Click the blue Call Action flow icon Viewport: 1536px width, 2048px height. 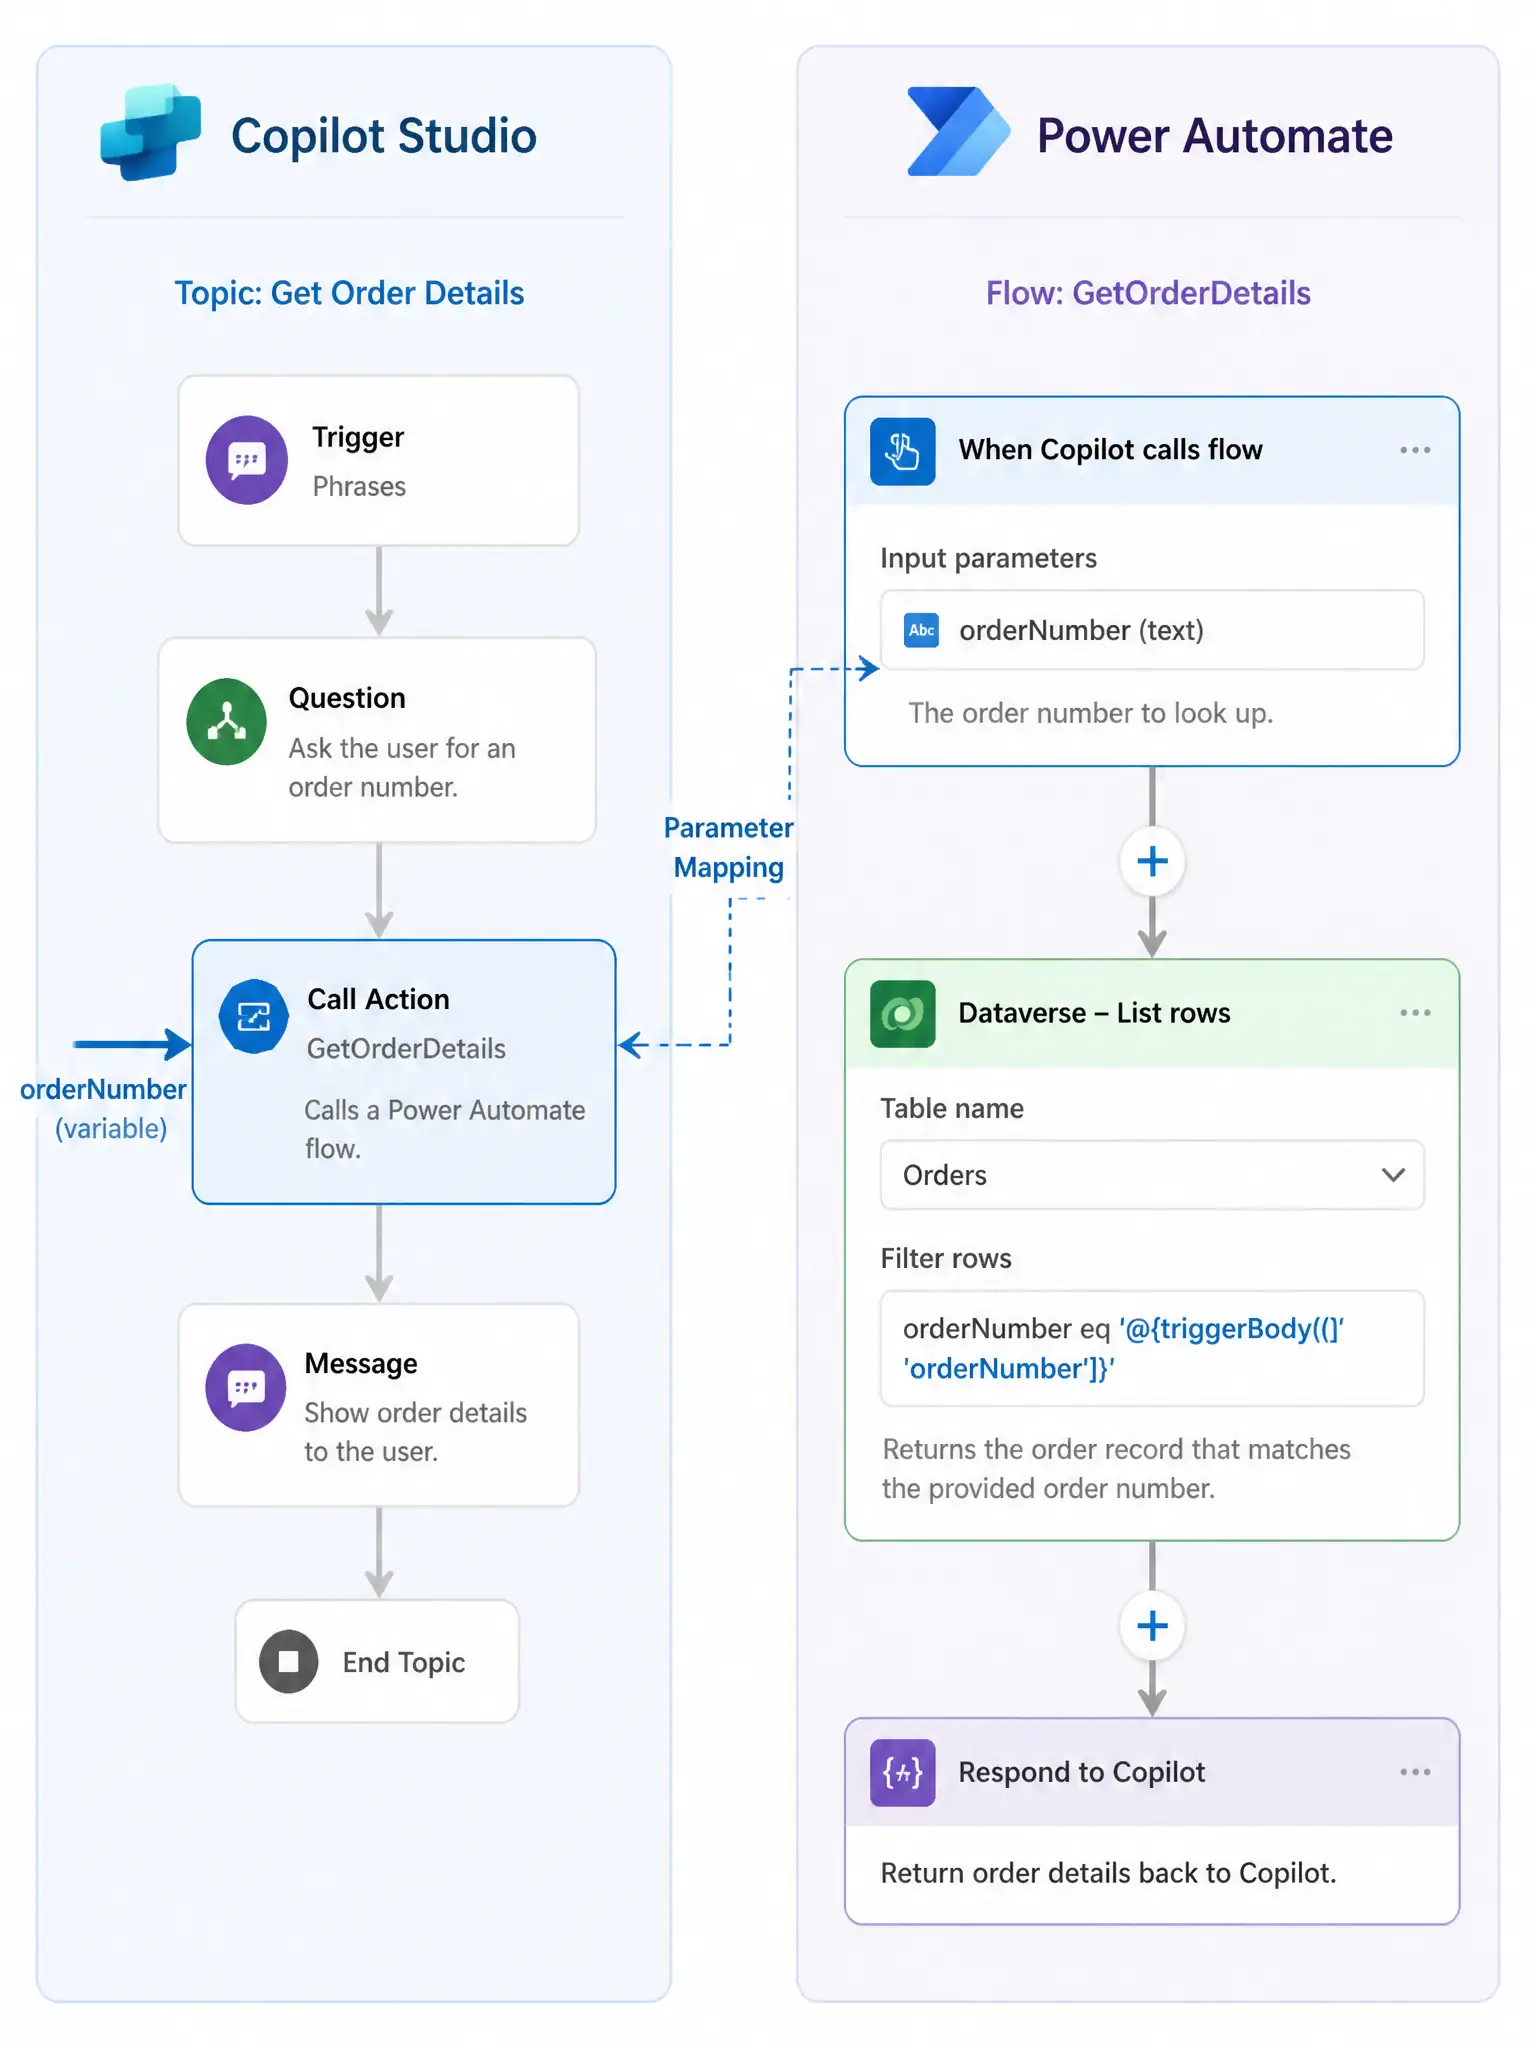(254, 1016)
